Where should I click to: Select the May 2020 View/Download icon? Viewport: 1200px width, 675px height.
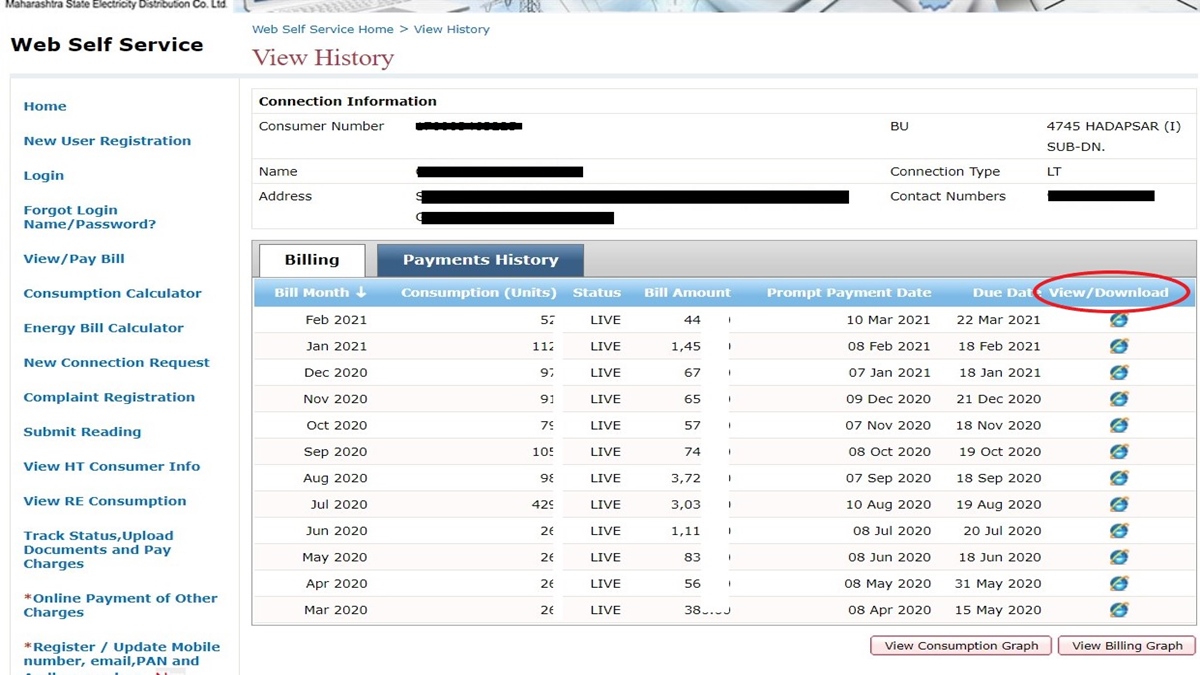pyautogui.click(x=1119, y=557)
